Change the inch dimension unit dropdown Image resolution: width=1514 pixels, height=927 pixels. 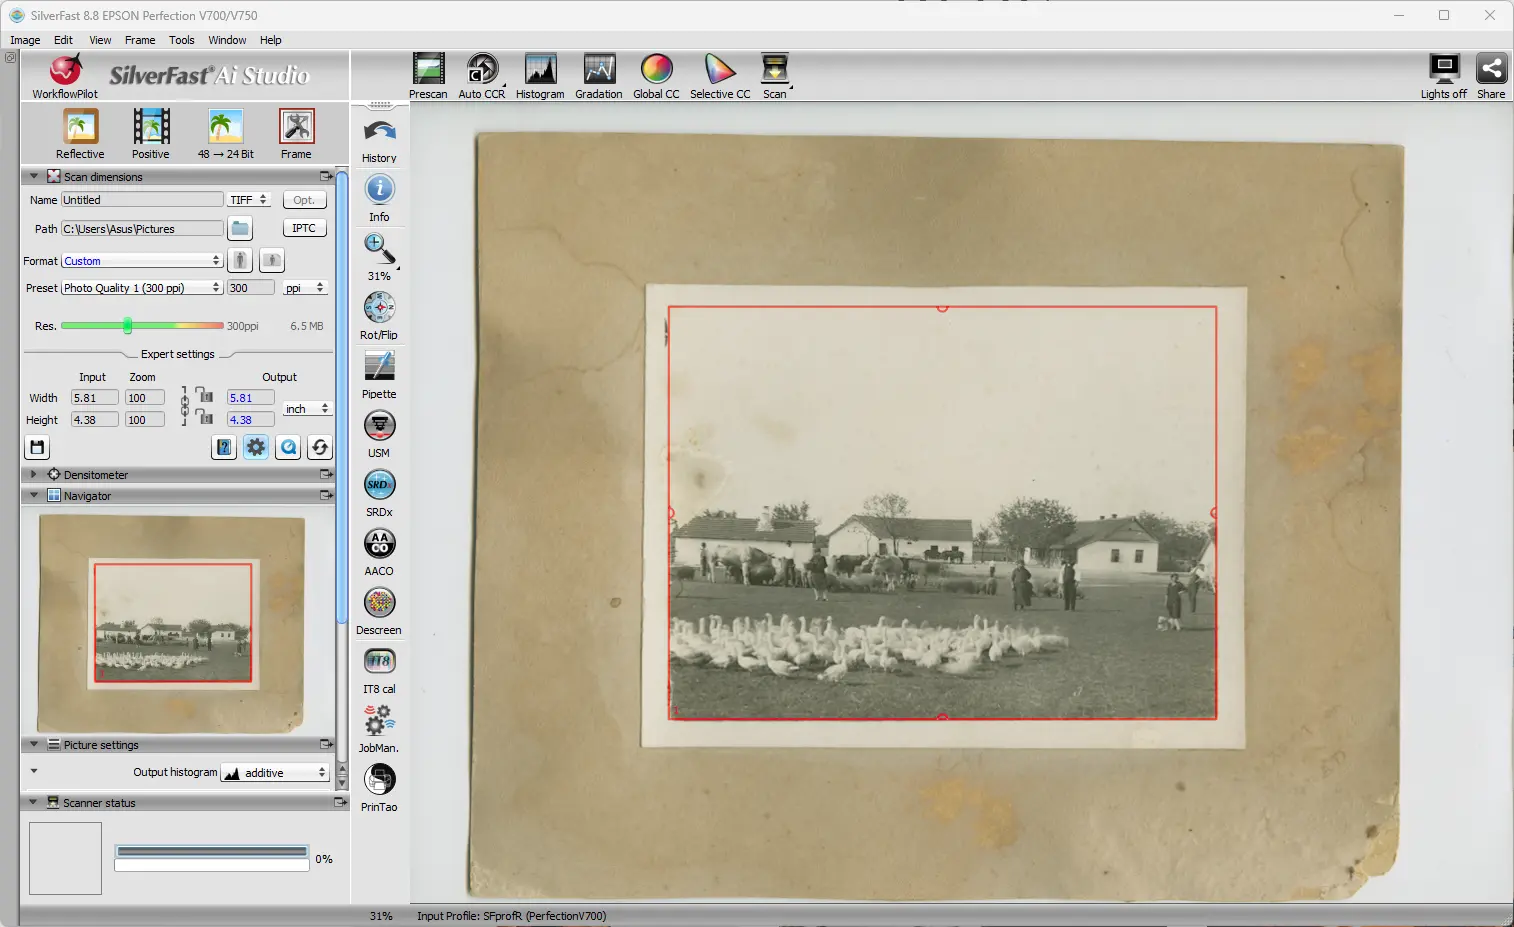306,409
